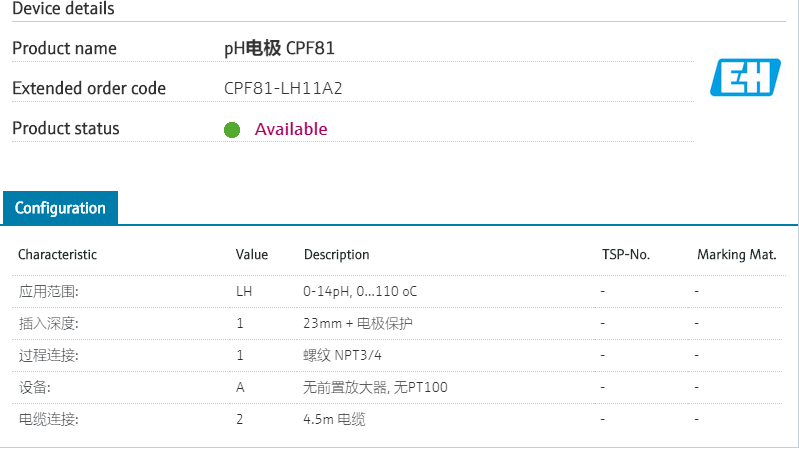Click the Device details heading

(x=63, y=9)
